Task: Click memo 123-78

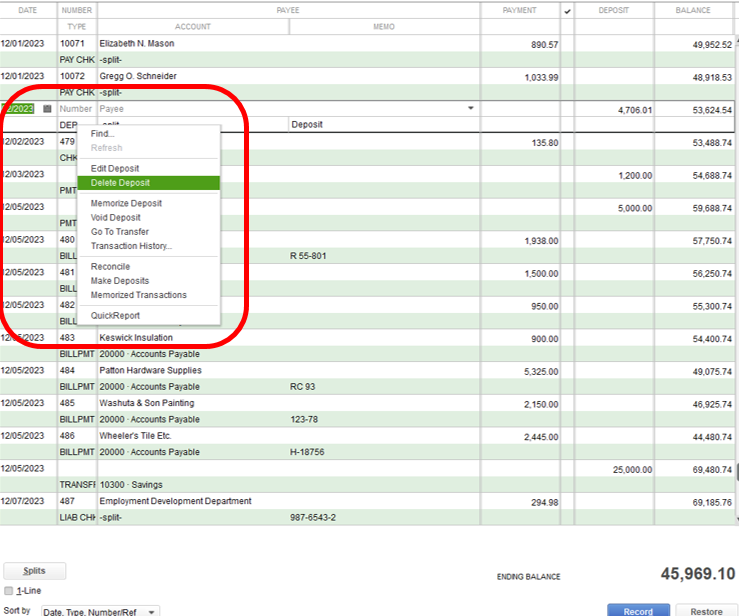Action: click(304, 419)
